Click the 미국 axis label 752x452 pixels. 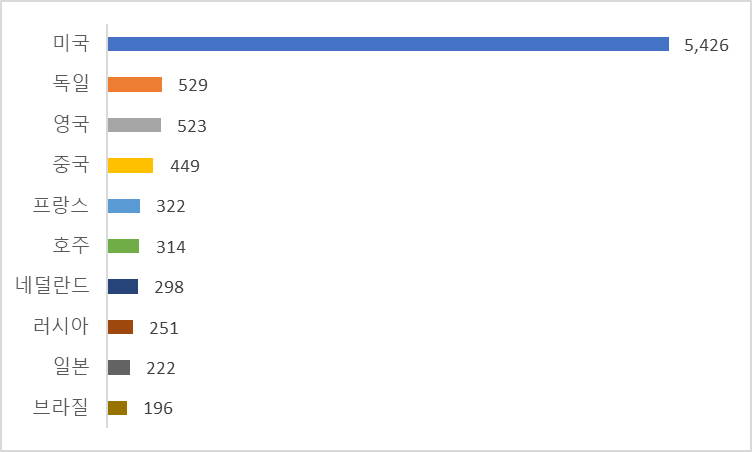click(71, 44)
